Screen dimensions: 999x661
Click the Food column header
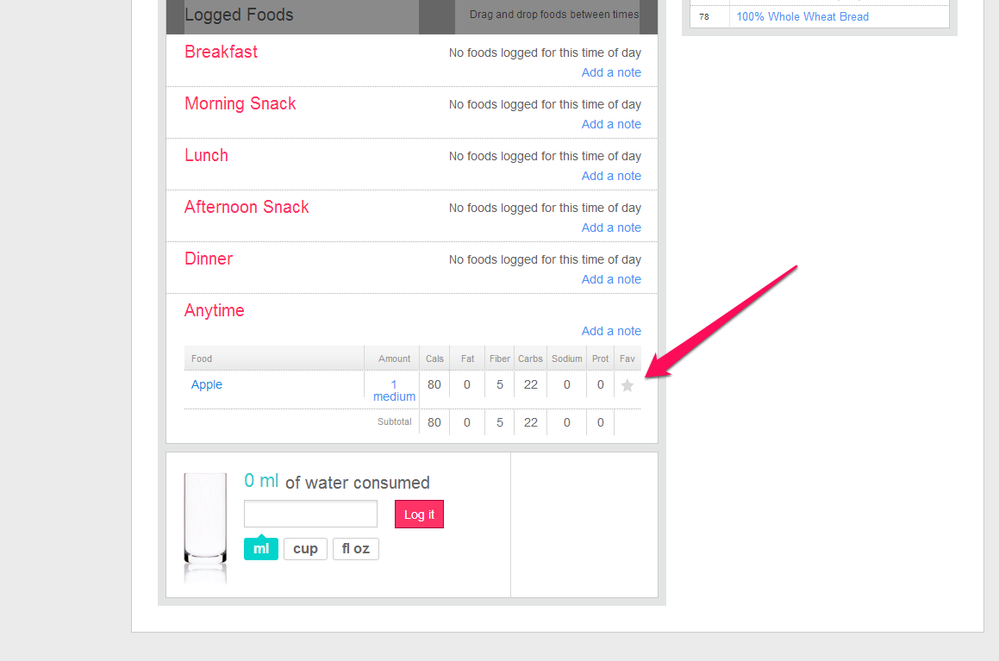(x=201, y=359)
